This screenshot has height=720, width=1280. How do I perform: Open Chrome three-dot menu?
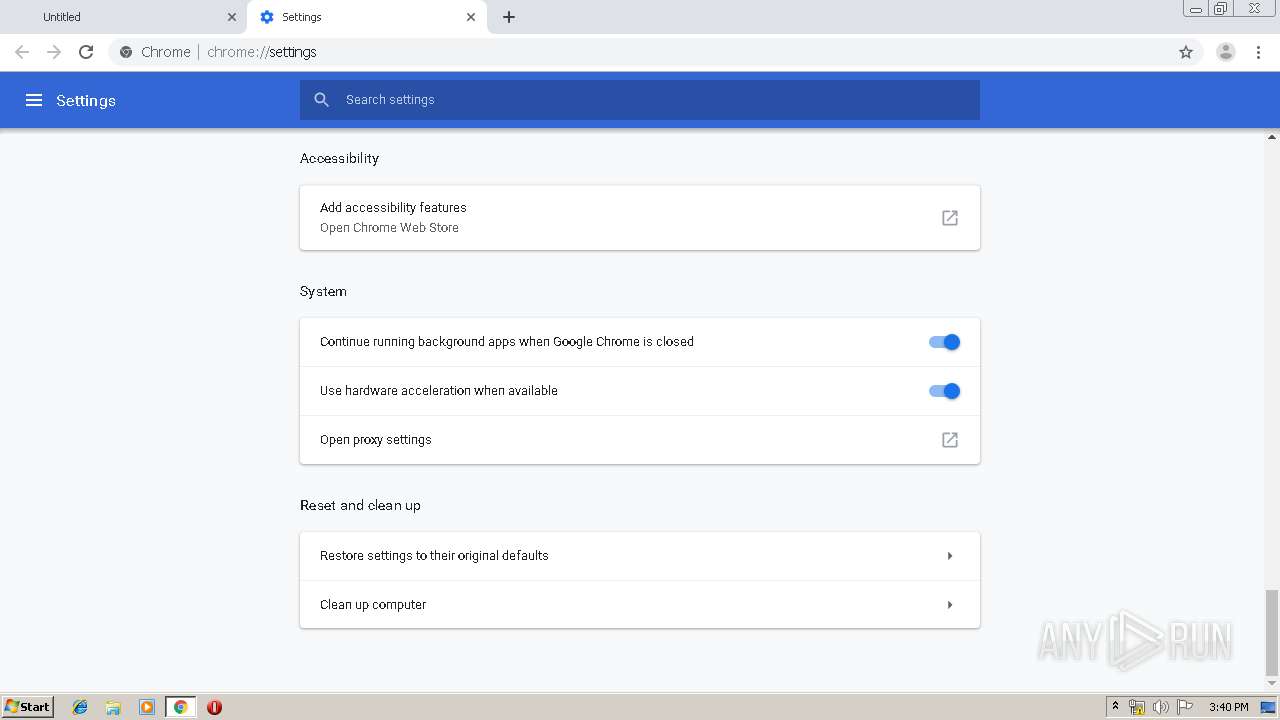point(1259,52)
